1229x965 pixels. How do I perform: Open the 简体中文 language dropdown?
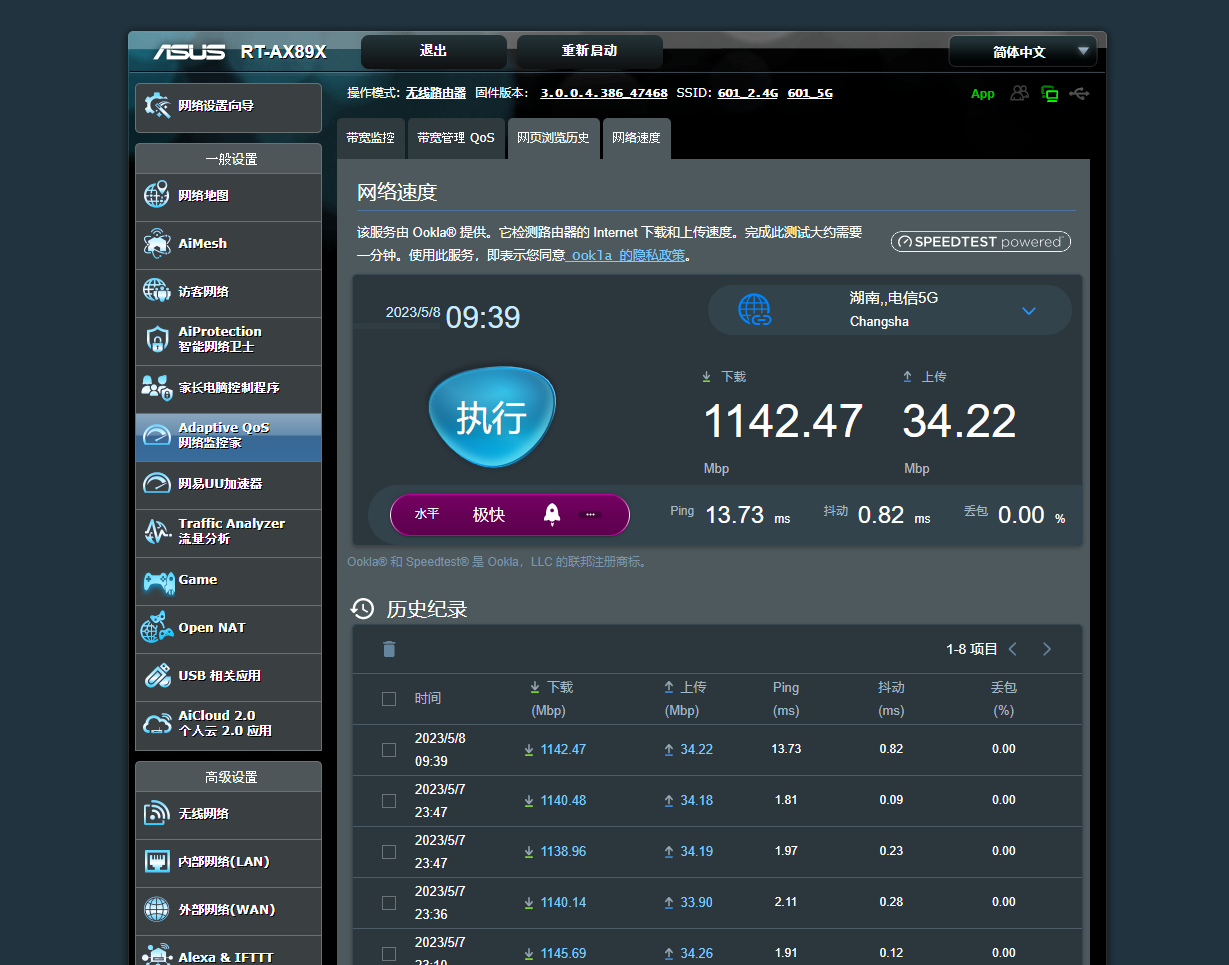tap(1022, 51)
